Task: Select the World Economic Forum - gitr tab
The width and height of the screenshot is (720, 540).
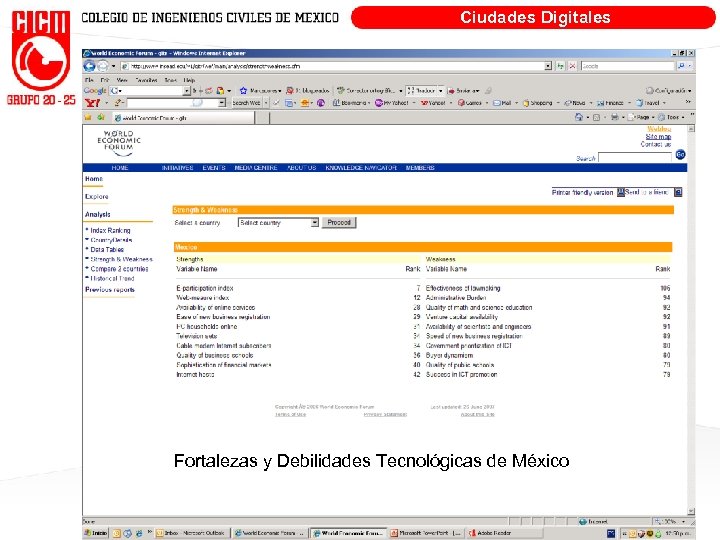Action: (181, 118)
